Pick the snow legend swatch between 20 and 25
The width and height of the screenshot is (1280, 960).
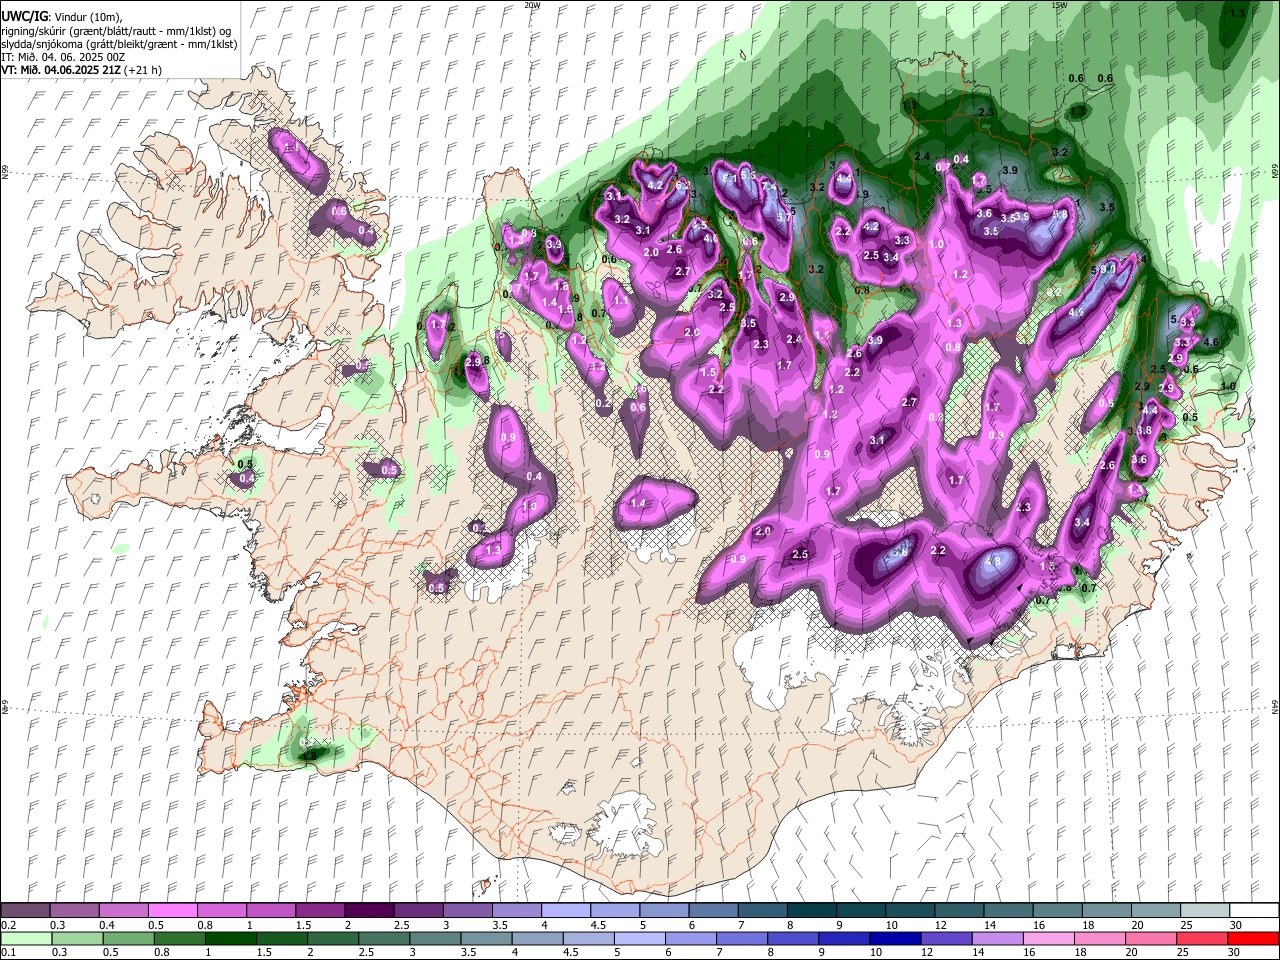pos(1155,910)
